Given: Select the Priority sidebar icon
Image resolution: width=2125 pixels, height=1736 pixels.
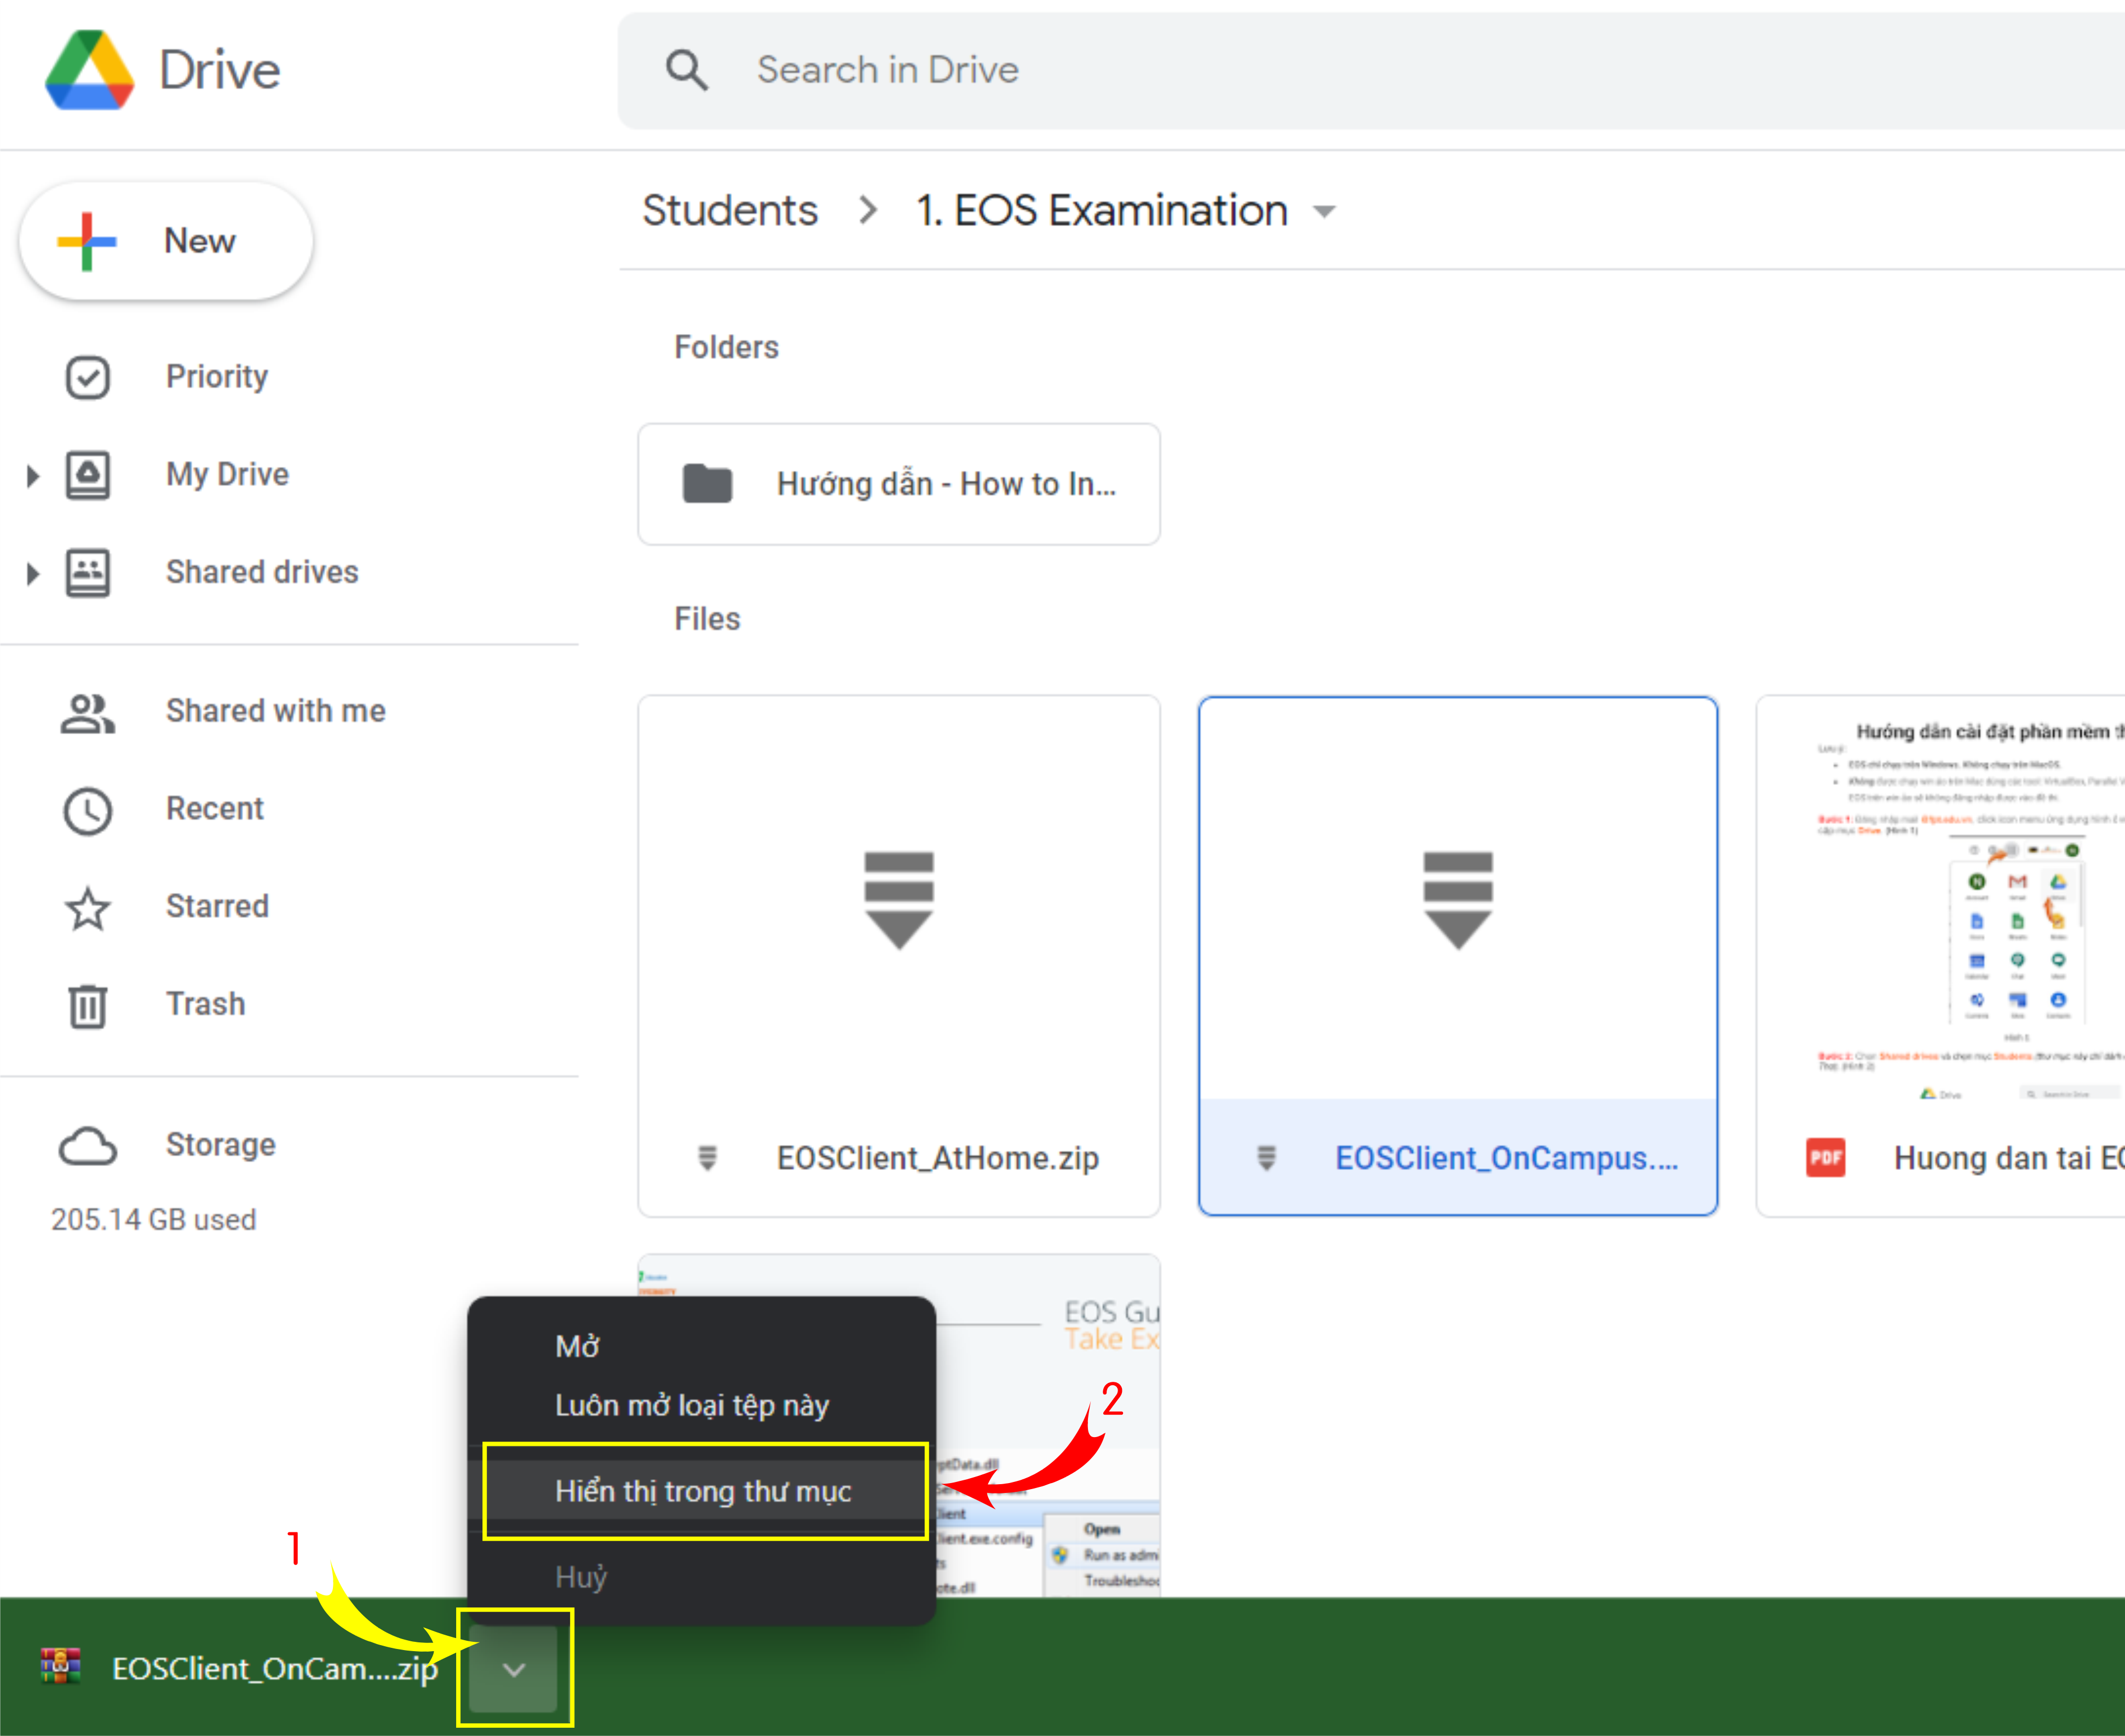Looking at the screenshot, I should [87, 377].
